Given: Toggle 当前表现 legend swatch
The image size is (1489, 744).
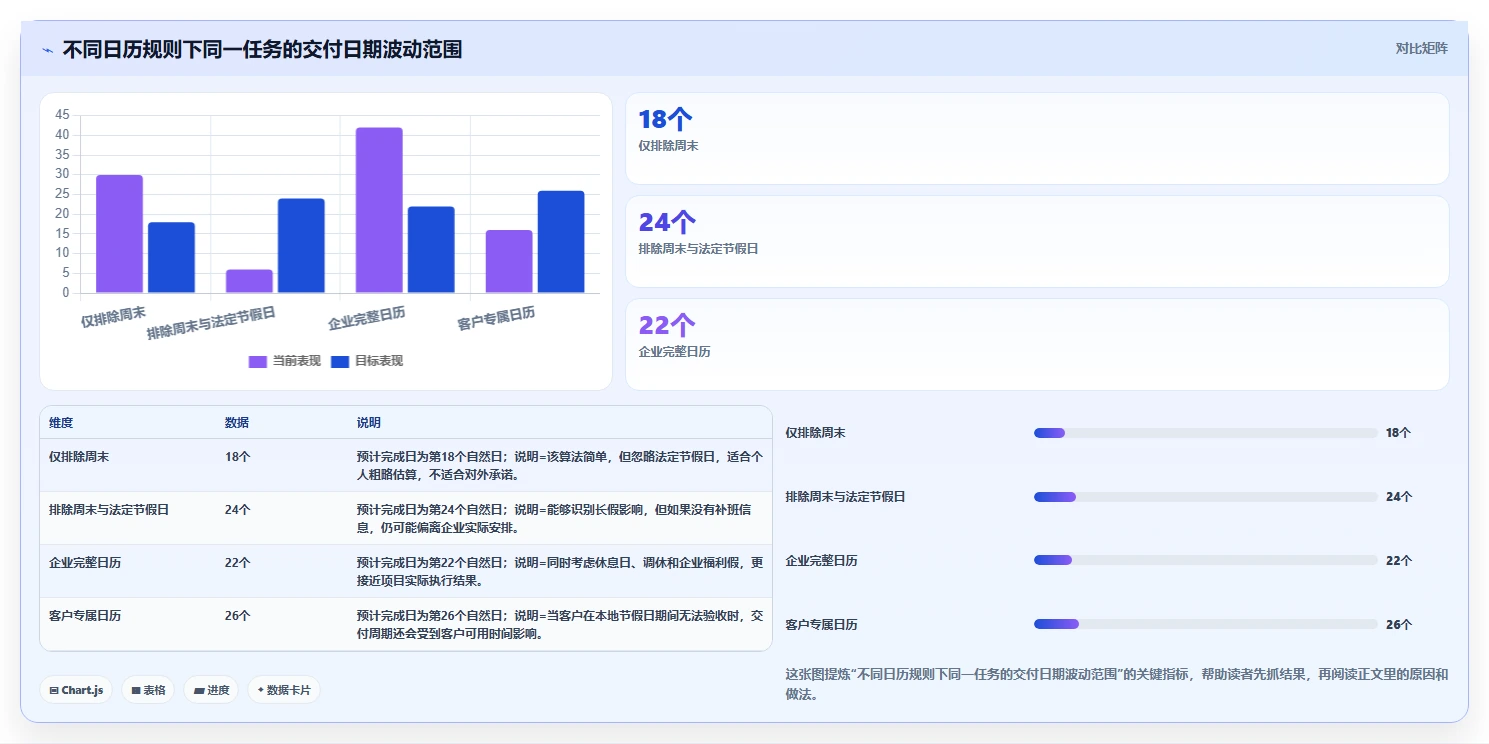Looking at the screenshot, I should (x=258, y=361).
